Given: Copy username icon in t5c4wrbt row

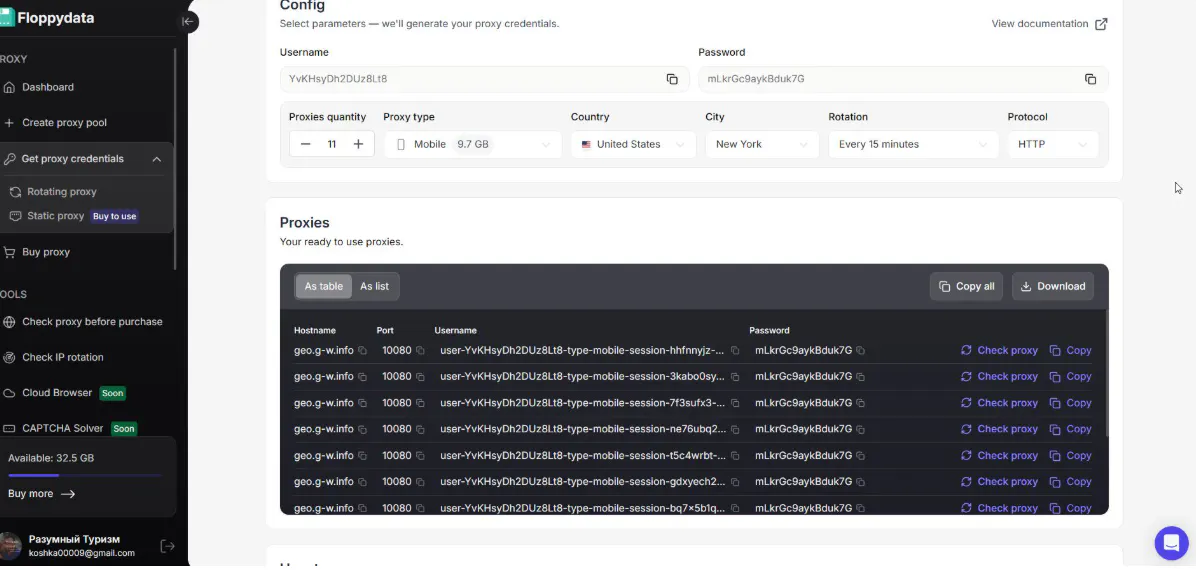Looking at the screenshot, I should 735,456.
